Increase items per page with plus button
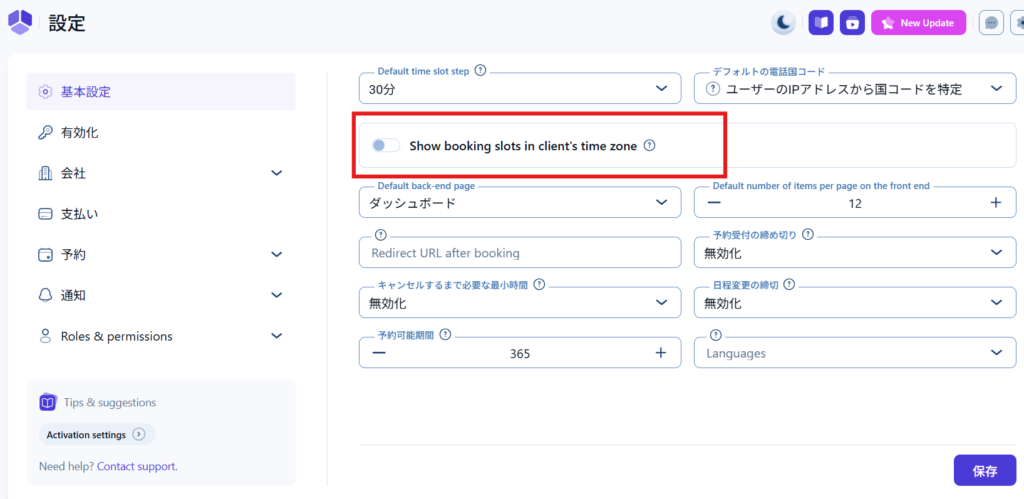1024x499 pixels. point(995,203)
